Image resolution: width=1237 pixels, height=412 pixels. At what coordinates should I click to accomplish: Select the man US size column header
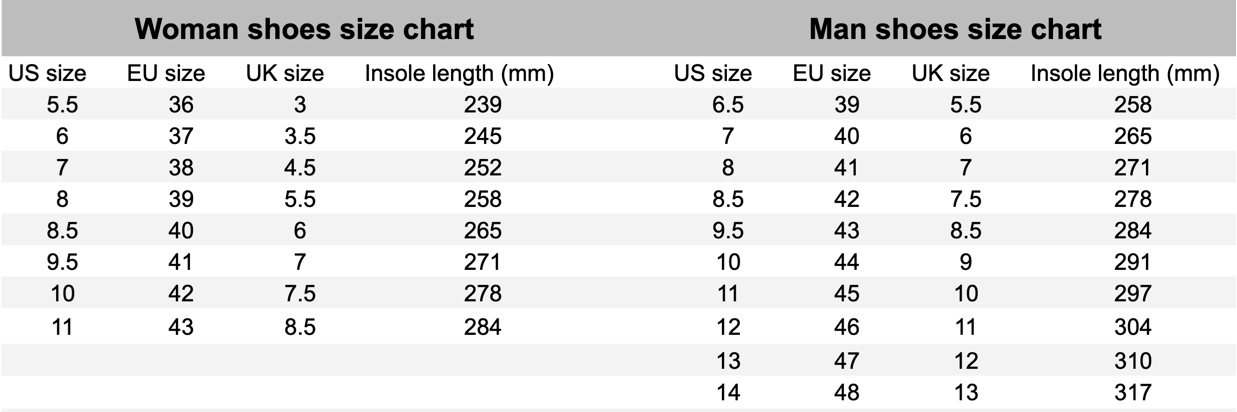point(713,74)
